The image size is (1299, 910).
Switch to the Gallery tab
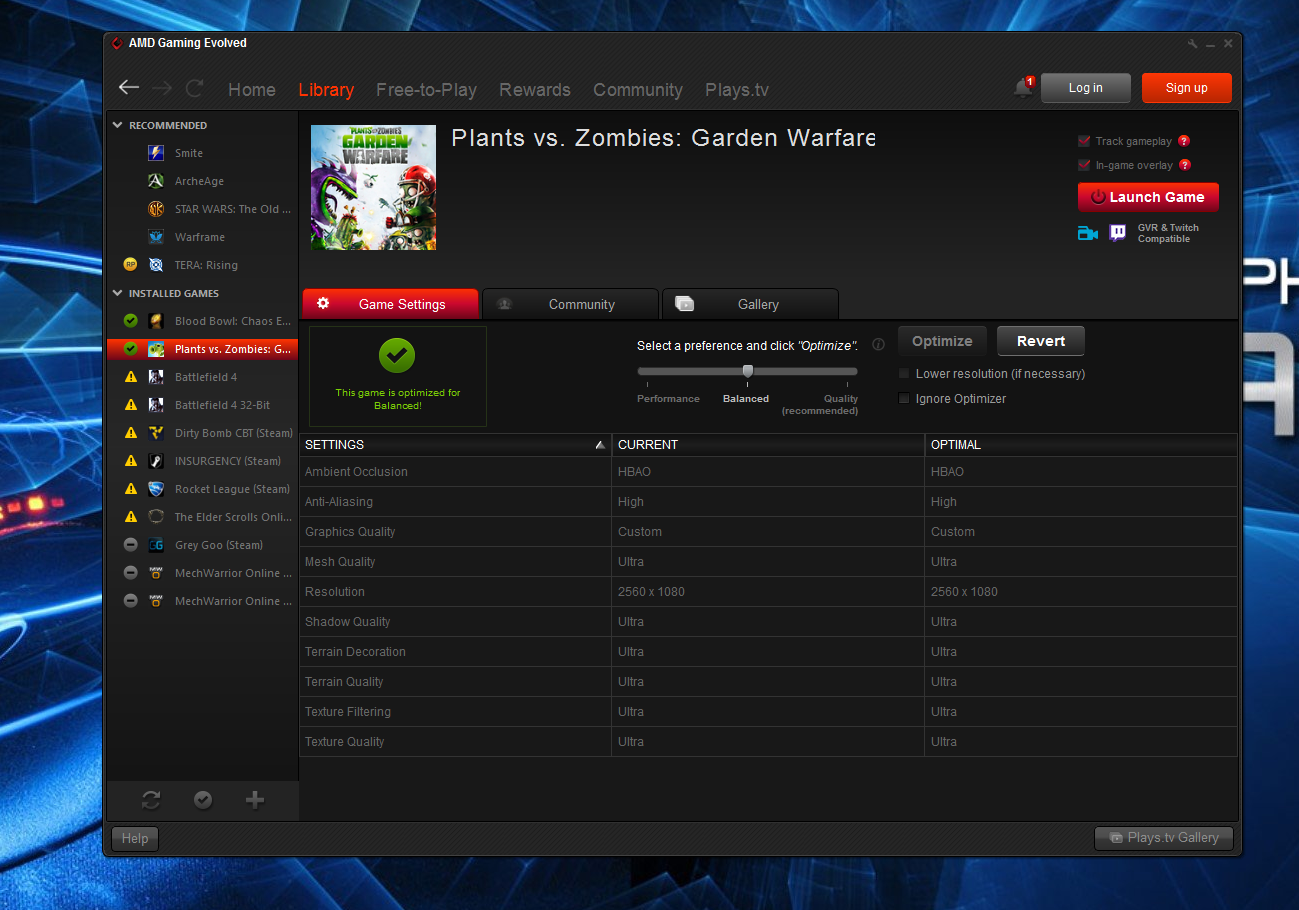pyautogui.click(x=750, y=304)
